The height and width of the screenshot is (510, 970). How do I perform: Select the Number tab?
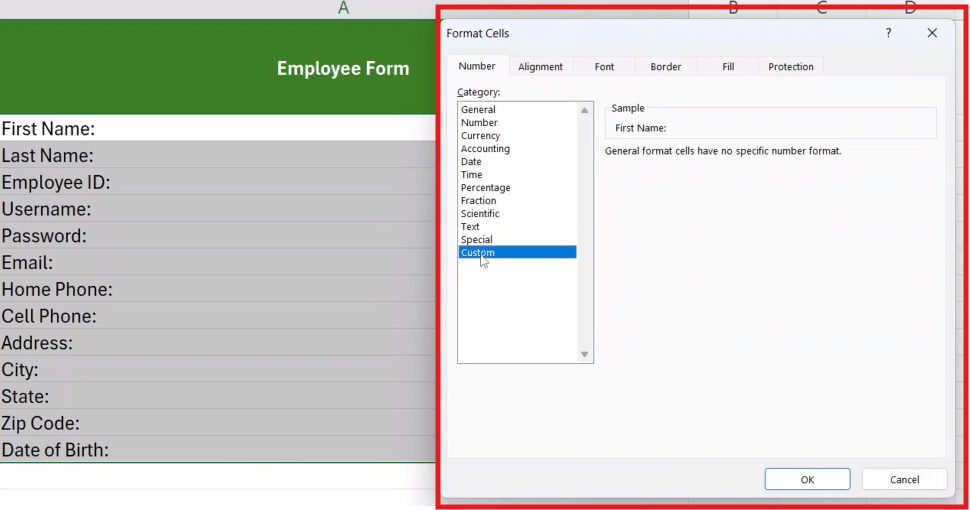coord(477,66)
